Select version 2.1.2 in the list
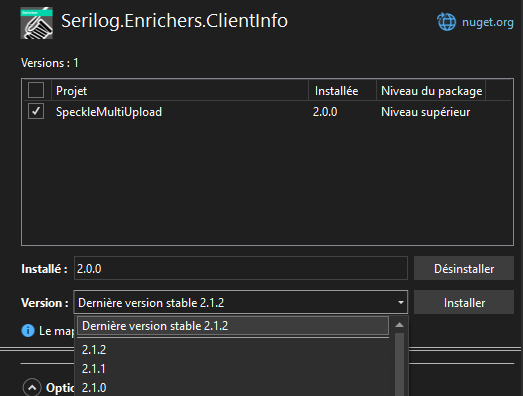This screenshot has width=523, height=396. tap(232, 350)
